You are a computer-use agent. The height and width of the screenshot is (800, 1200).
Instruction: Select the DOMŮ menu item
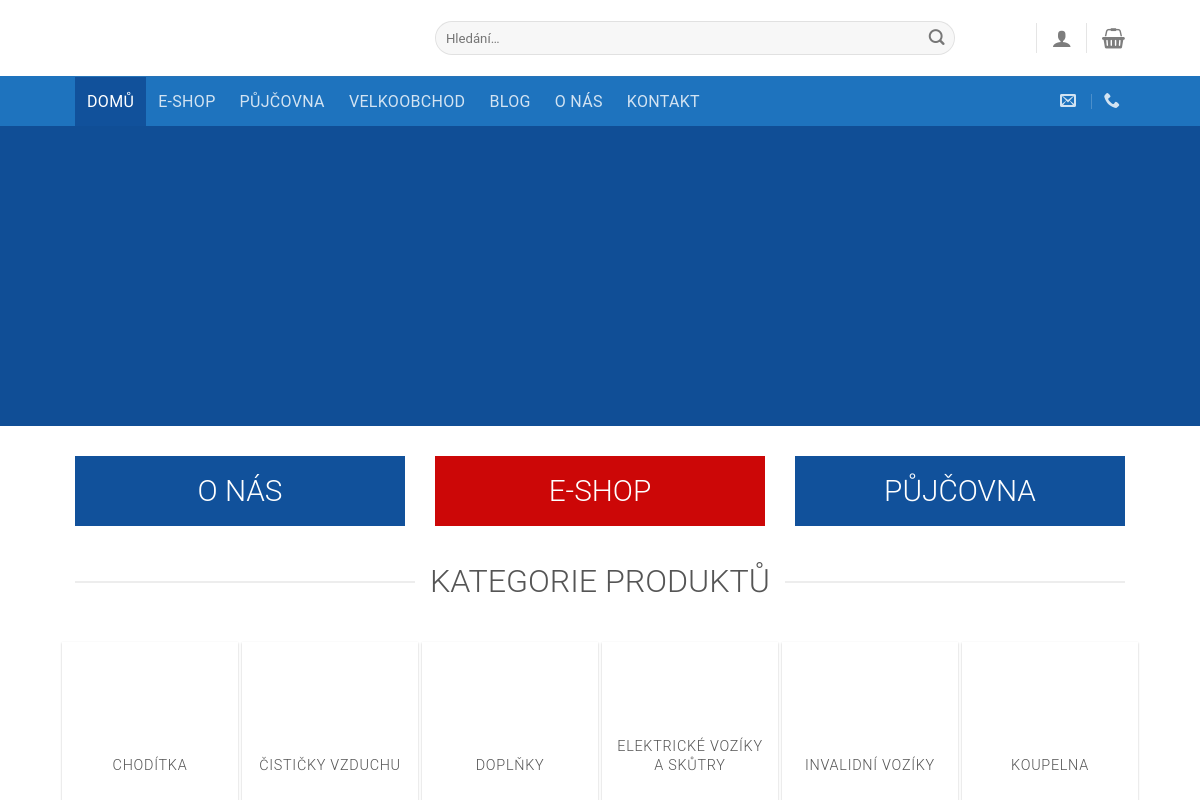point(110,101)
